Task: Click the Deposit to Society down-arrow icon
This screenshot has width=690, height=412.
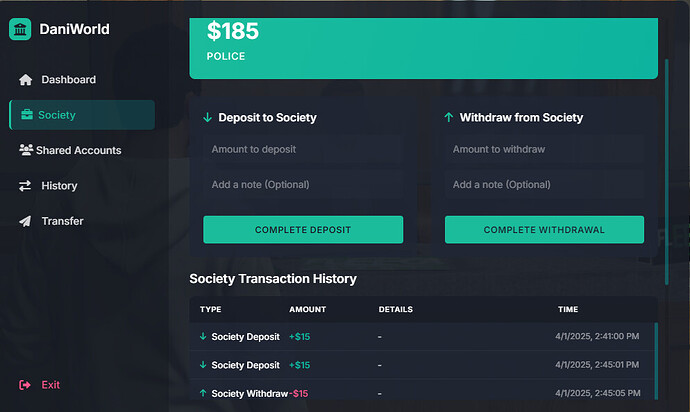Action: pos(207,118)
